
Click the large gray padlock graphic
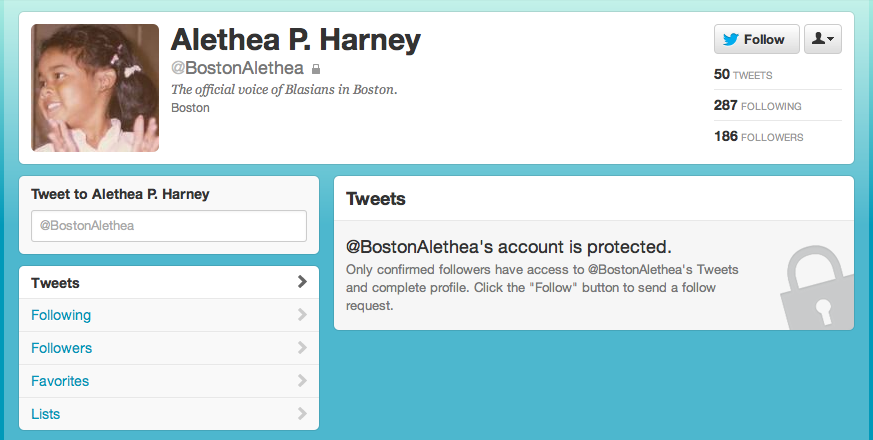coord(817,288)
